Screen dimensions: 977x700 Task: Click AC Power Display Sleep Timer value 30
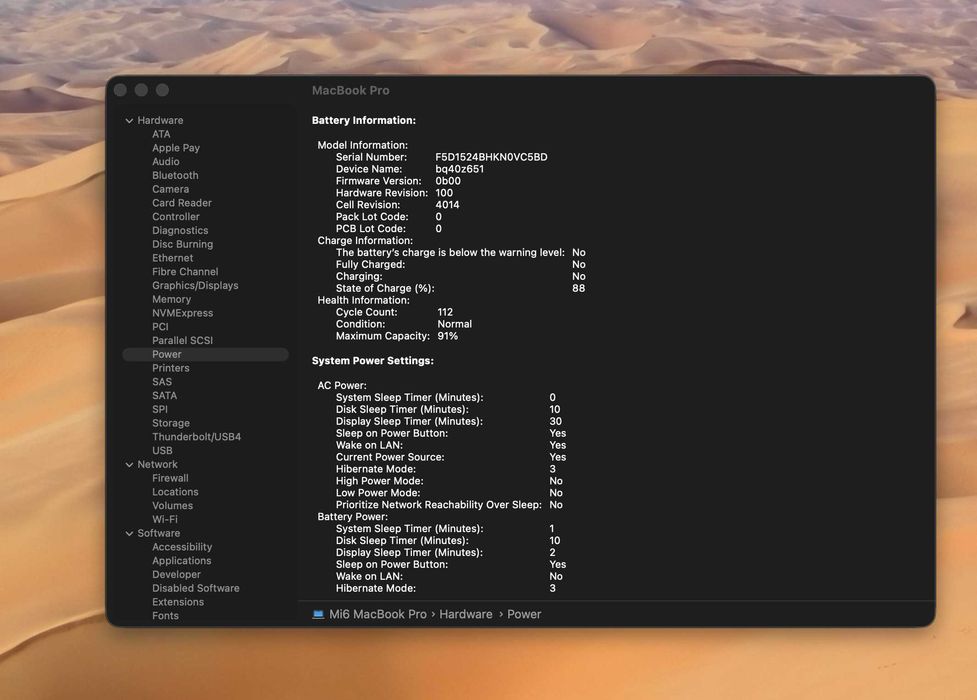[x=555, y=421]
